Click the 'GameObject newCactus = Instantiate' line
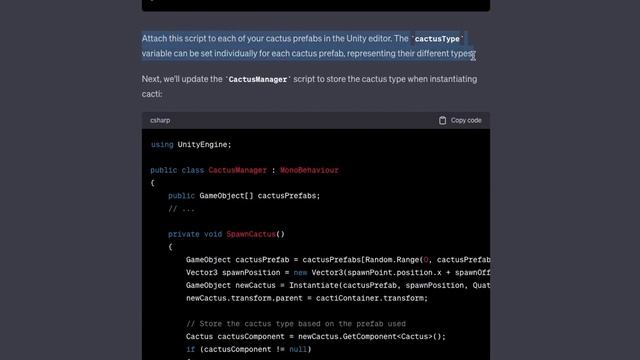Viewport: 640px width, 360px height. click(338, 285)
